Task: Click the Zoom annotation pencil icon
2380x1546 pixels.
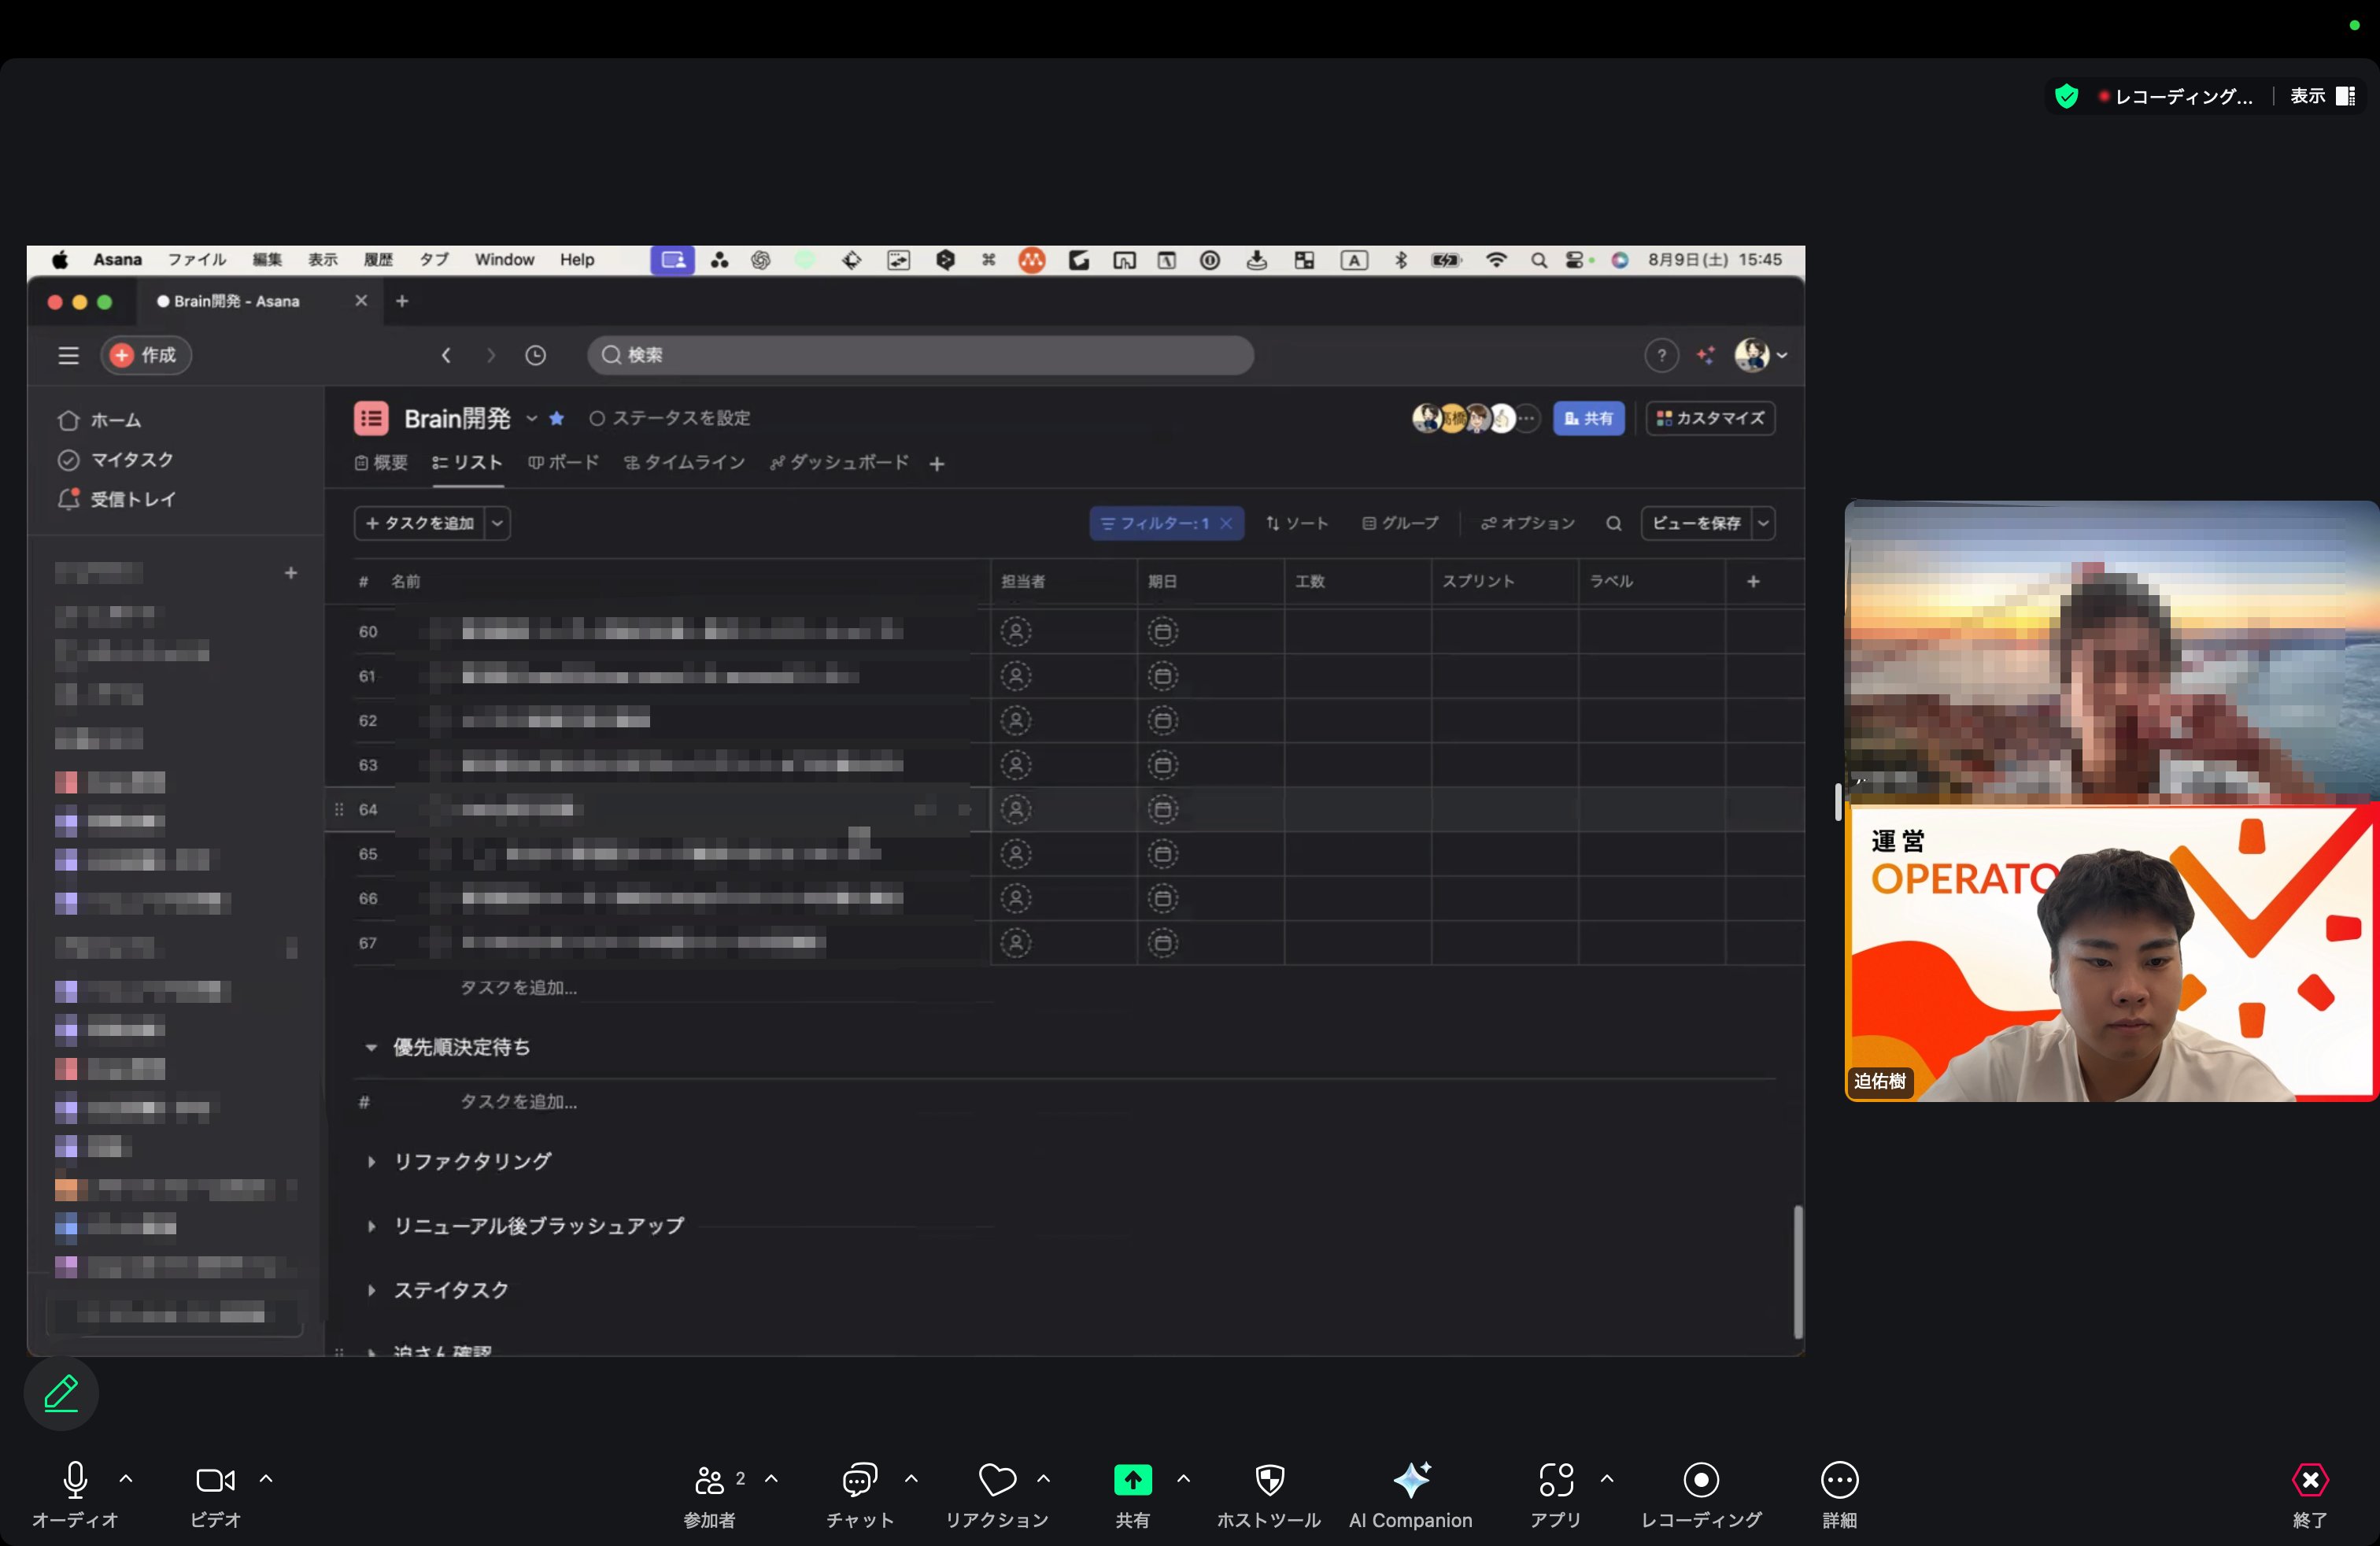Action: 61,1393
